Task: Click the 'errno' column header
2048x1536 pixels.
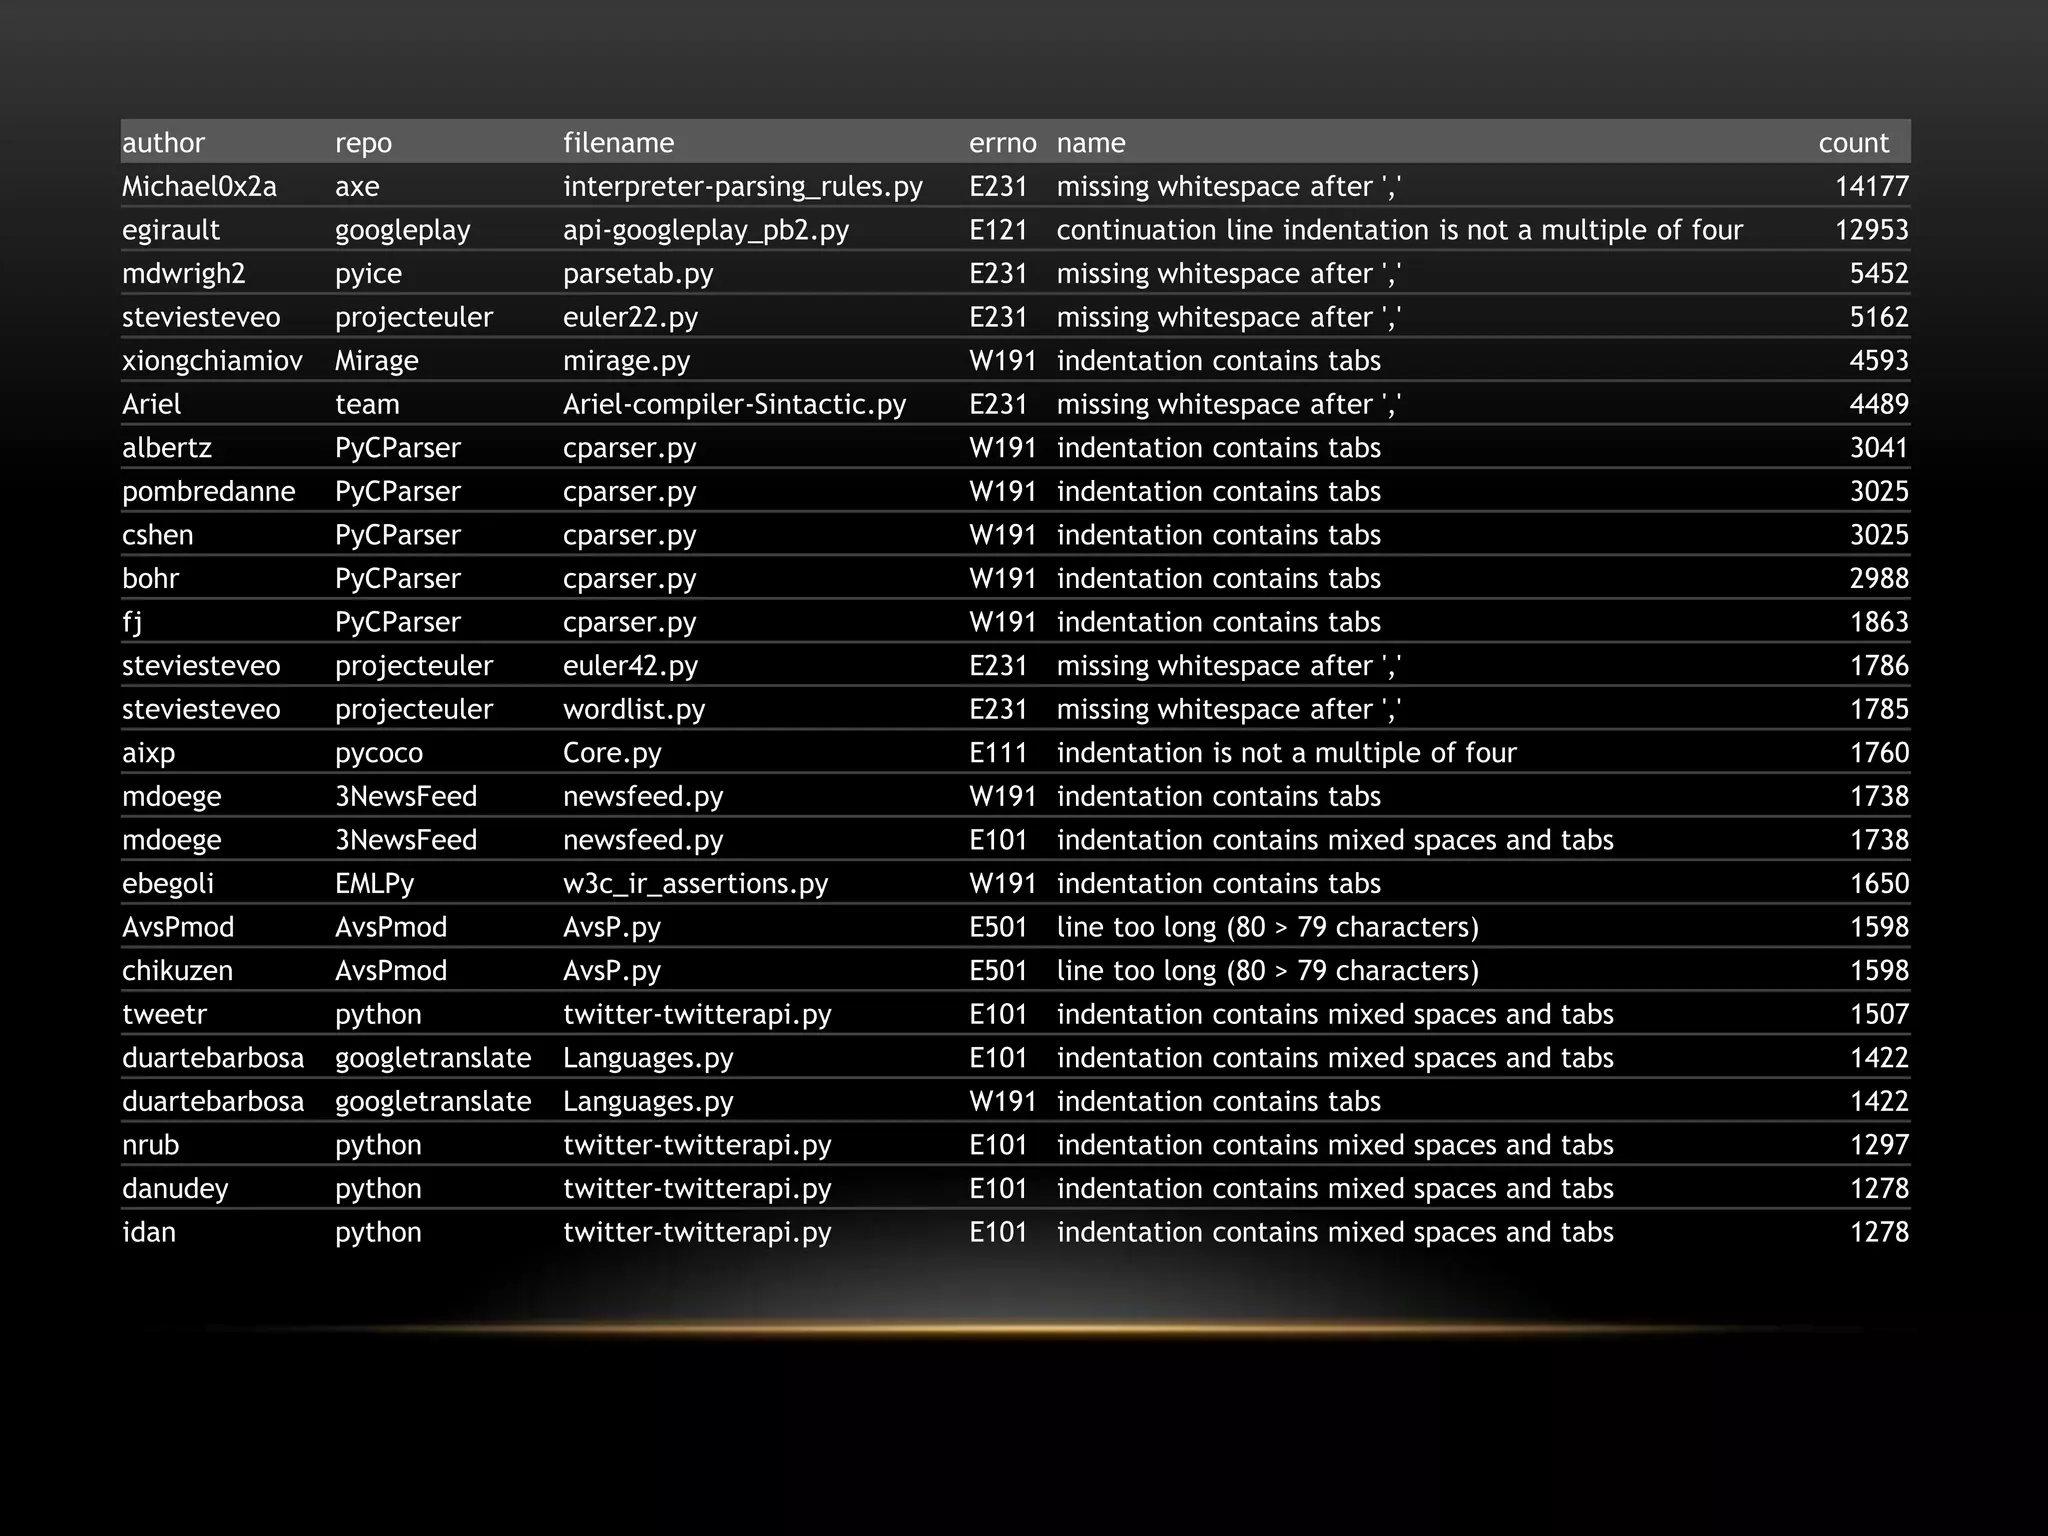Action: click(1002, 143)
